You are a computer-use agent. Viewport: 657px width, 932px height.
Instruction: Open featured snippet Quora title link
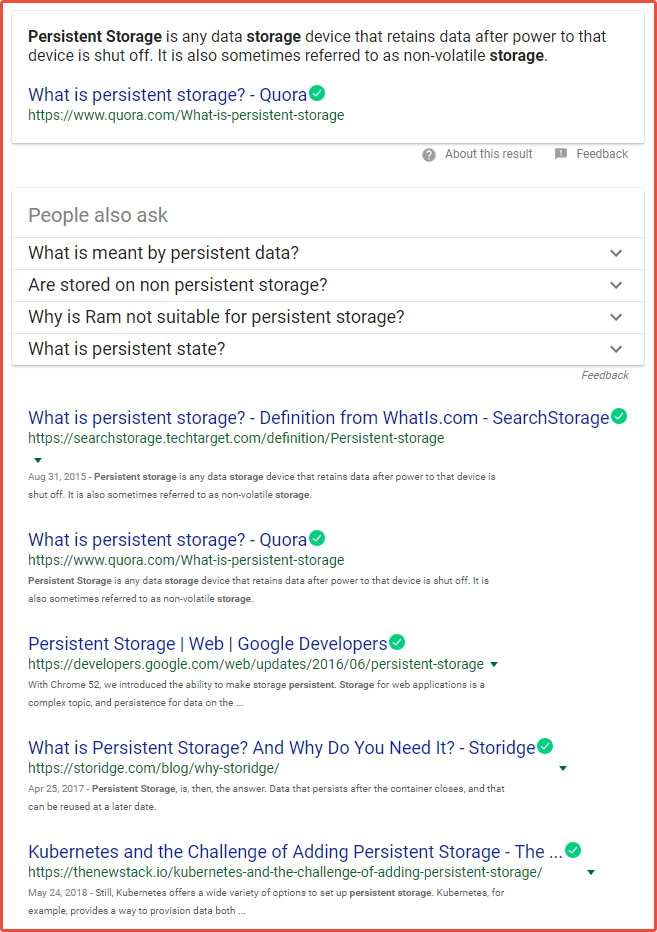pyautogui.click(x=168, y=95)
